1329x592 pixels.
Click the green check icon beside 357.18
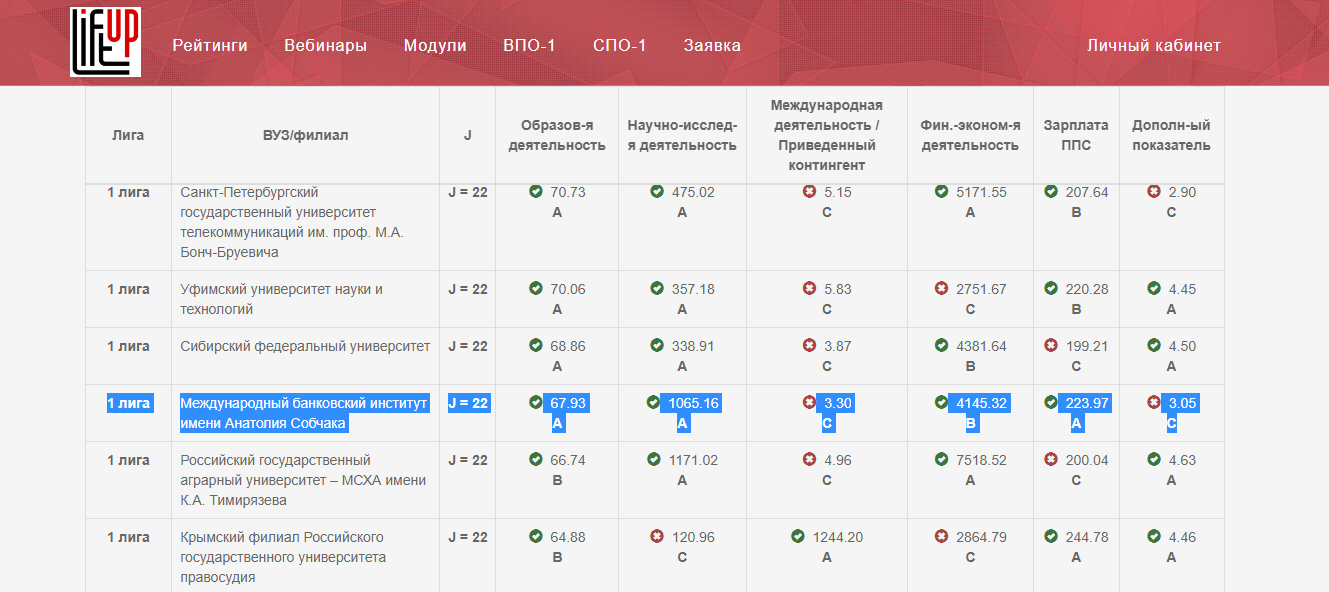click(x=657, y=289)
